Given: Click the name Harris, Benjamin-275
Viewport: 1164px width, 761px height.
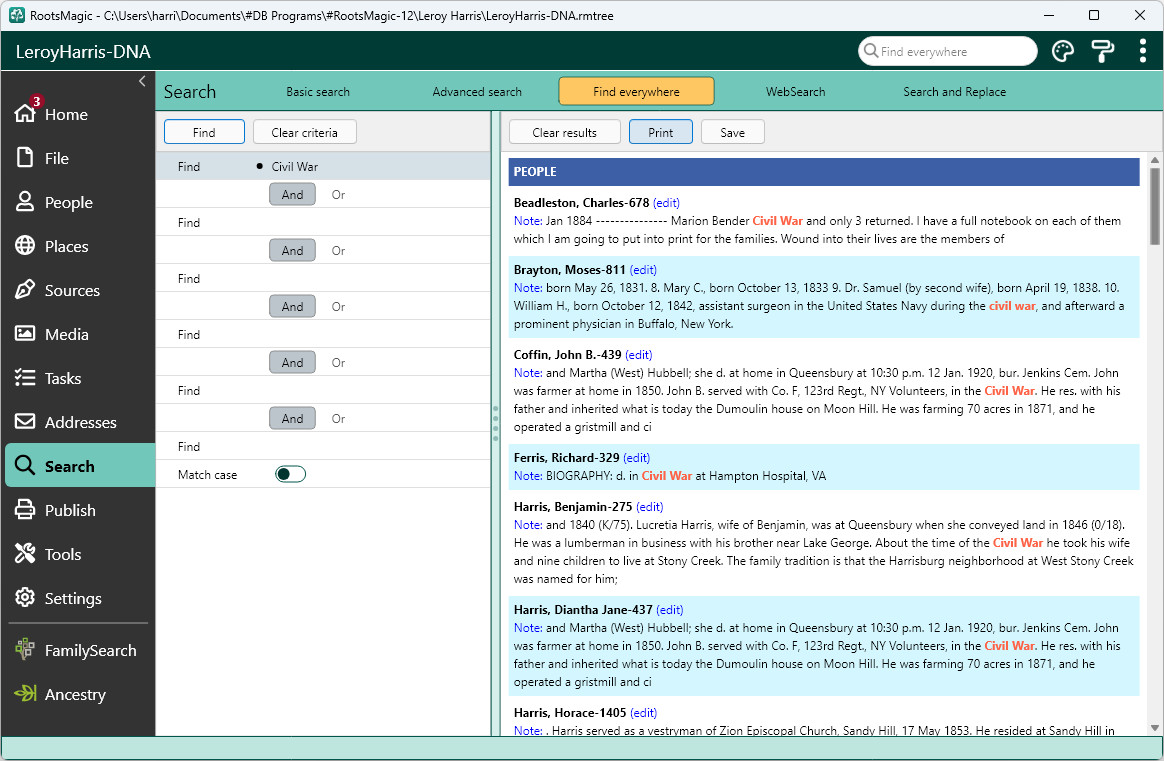Looking at the screenshot, I should coord(573,507).
